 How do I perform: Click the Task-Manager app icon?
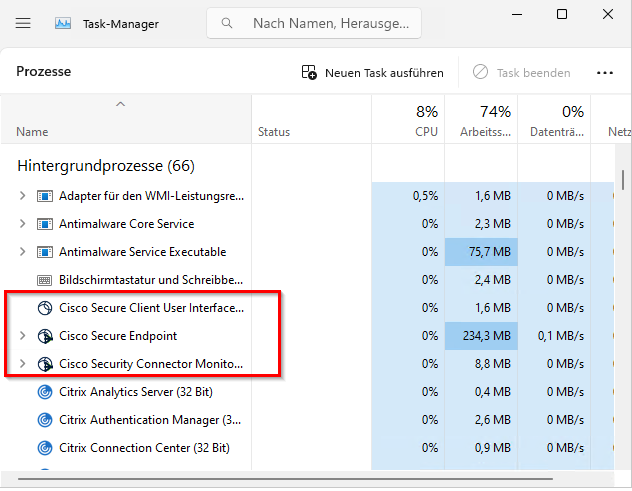click(x=63, y=23)
